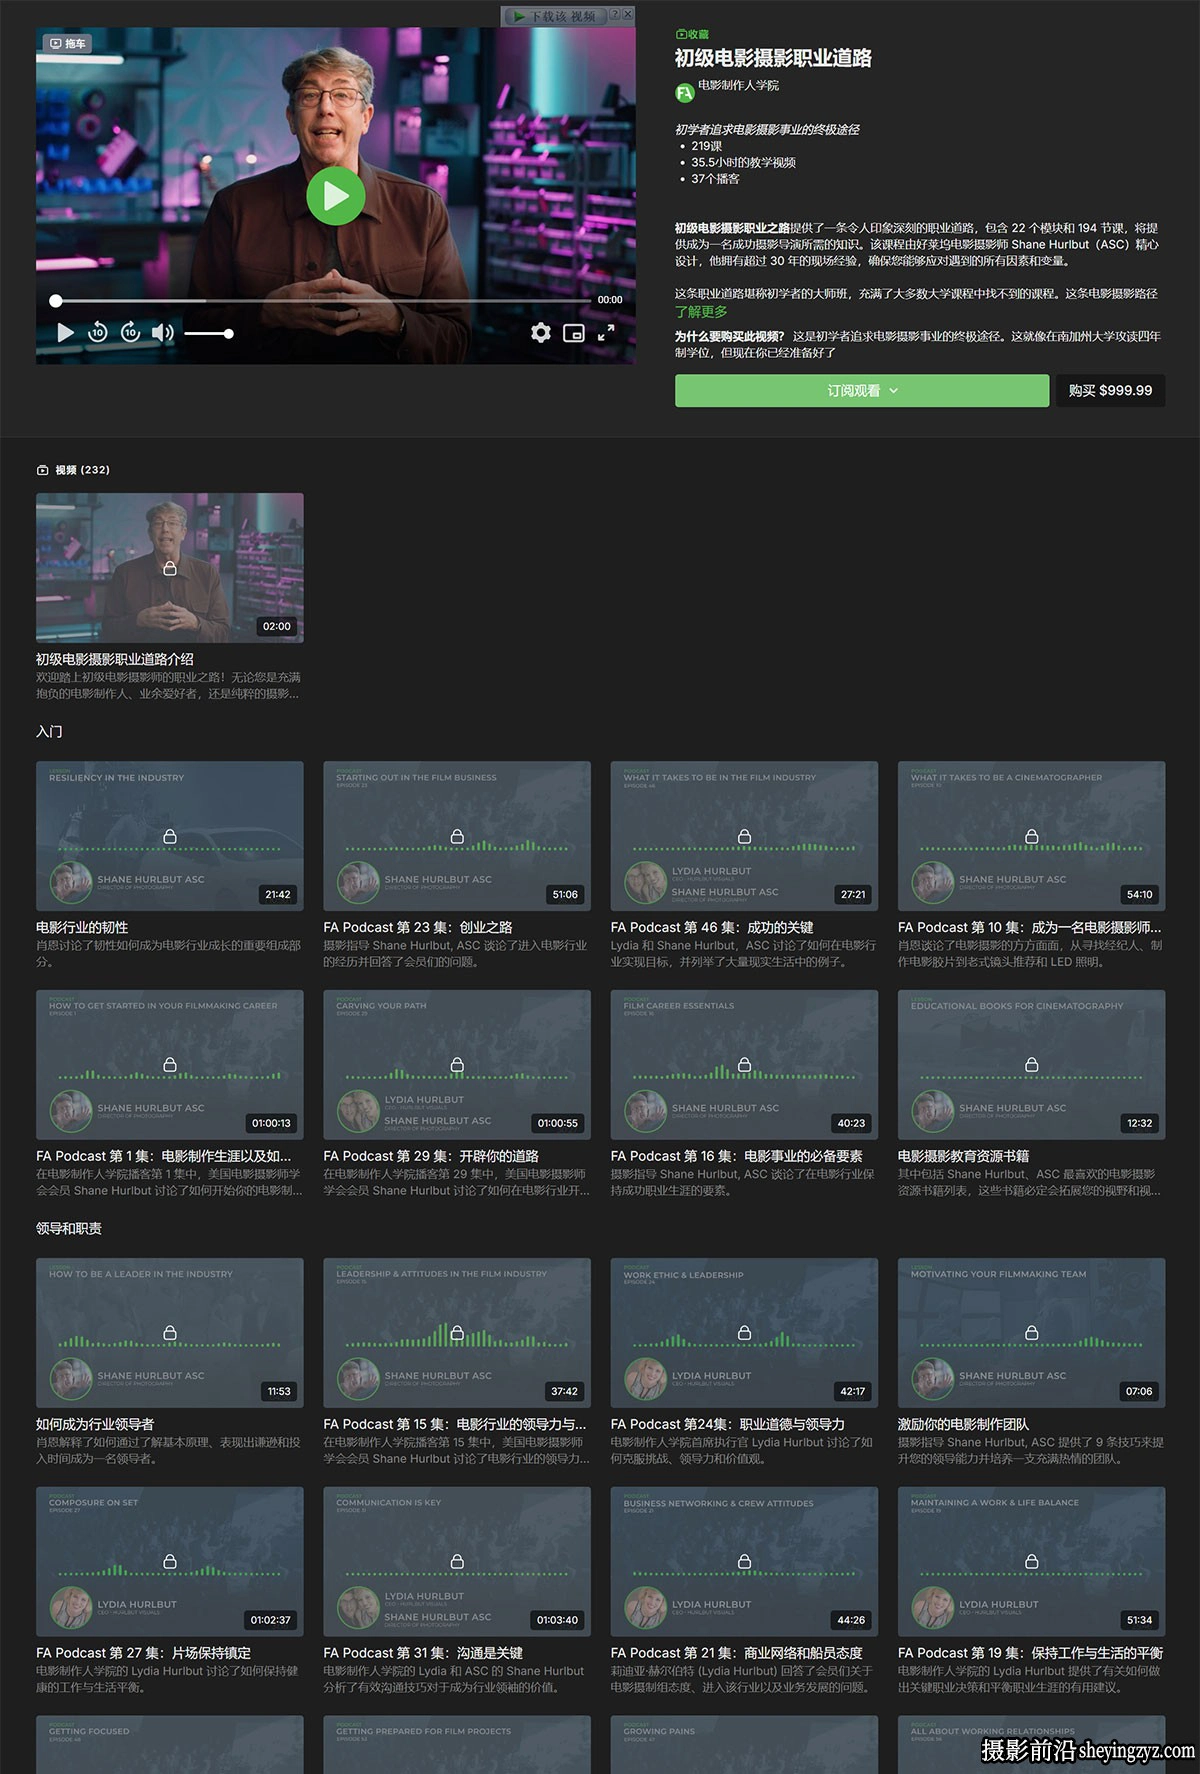Click the help icon on the download toolbar
Image resolution: width=1200 pixels, height=1774 pixels.
[x=616, y=15]
